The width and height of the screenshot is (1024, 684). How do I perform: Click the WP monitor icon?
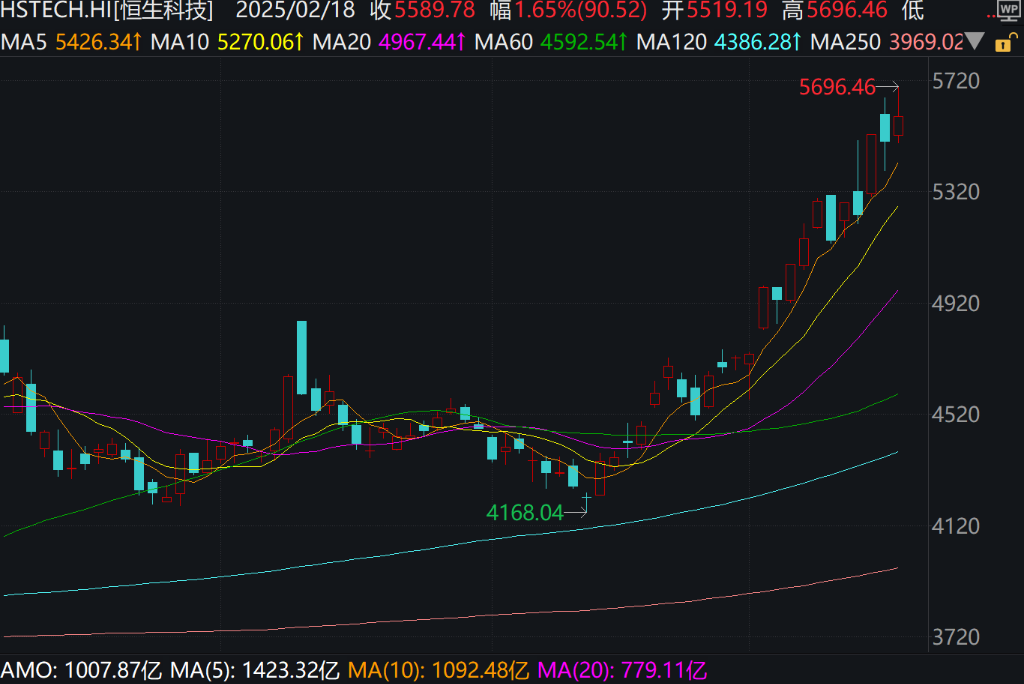tap(1009, 10)
